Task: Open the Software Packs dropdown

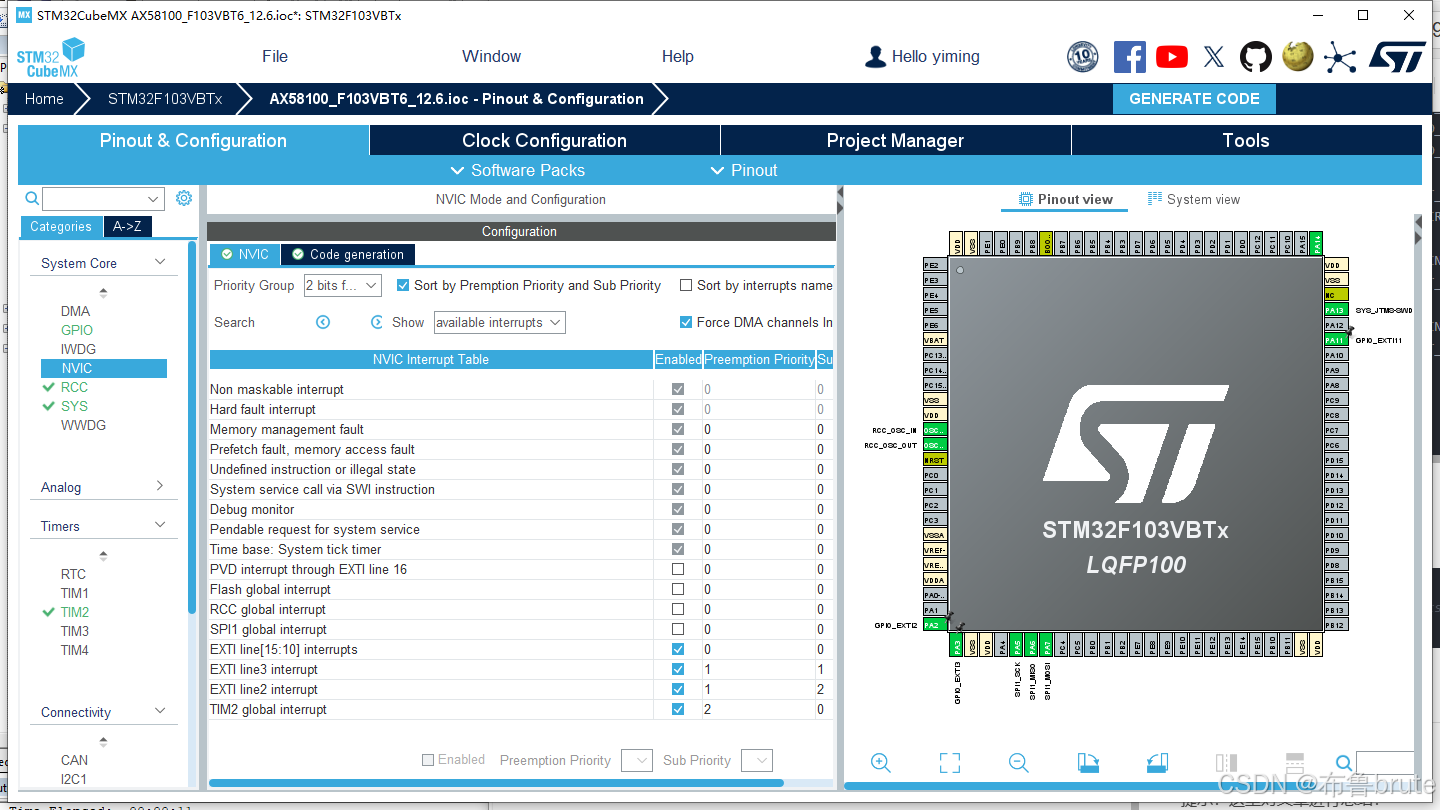Action: pos(518,170)
